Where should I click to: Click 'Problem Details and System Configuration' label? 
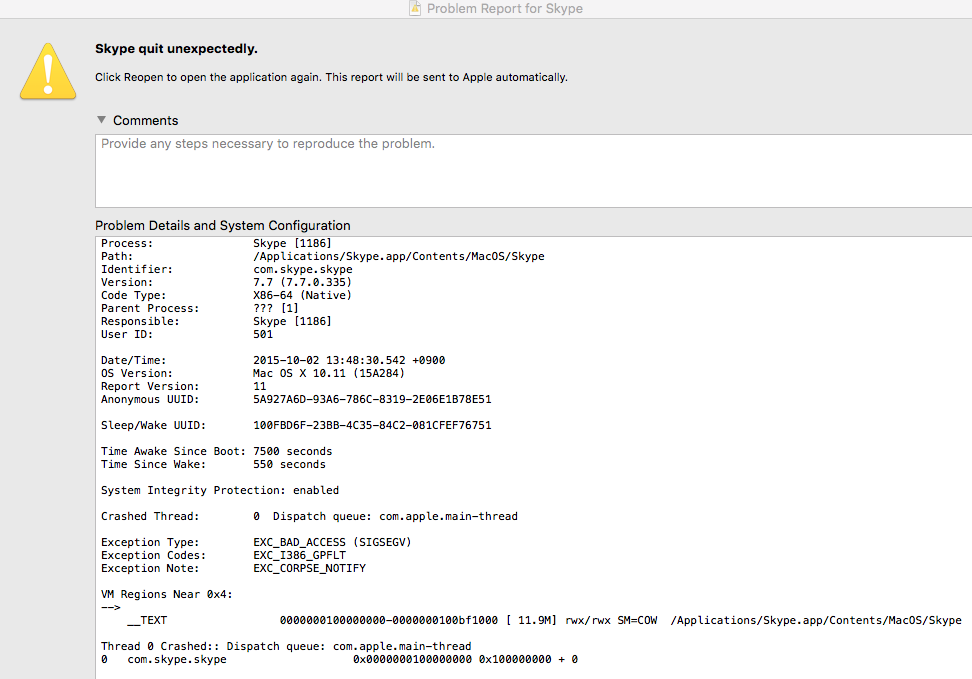(x=223, y=226)
